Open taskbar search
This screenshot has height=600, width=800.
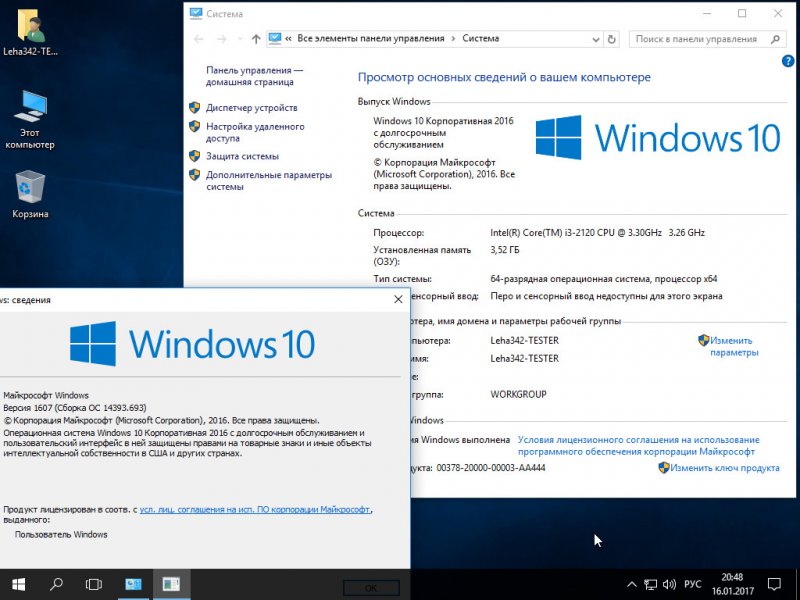click(x=56, y=584)
